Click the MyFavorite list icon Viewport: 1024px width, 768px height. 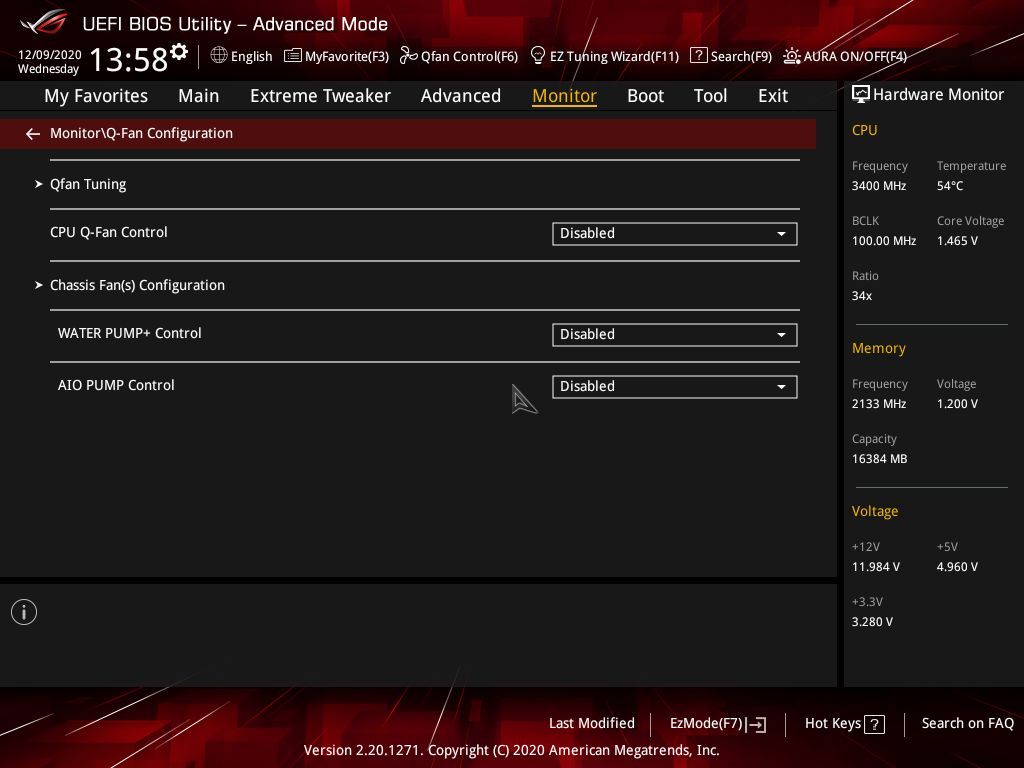click(293, 56)
